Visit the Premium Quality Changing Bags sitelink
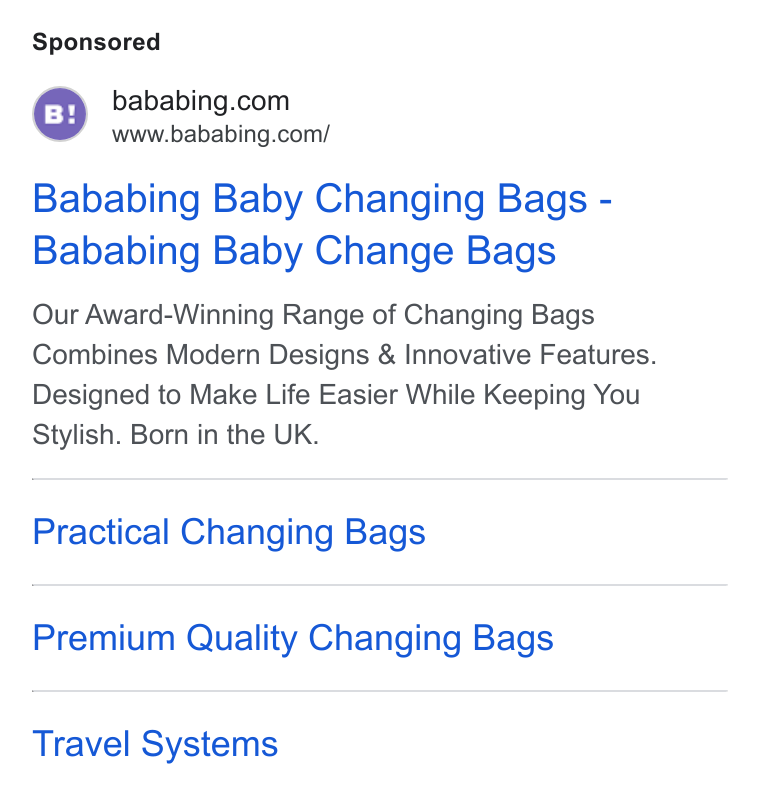The height and width of the screenshot is (796, 760). (x=293, y=639)
